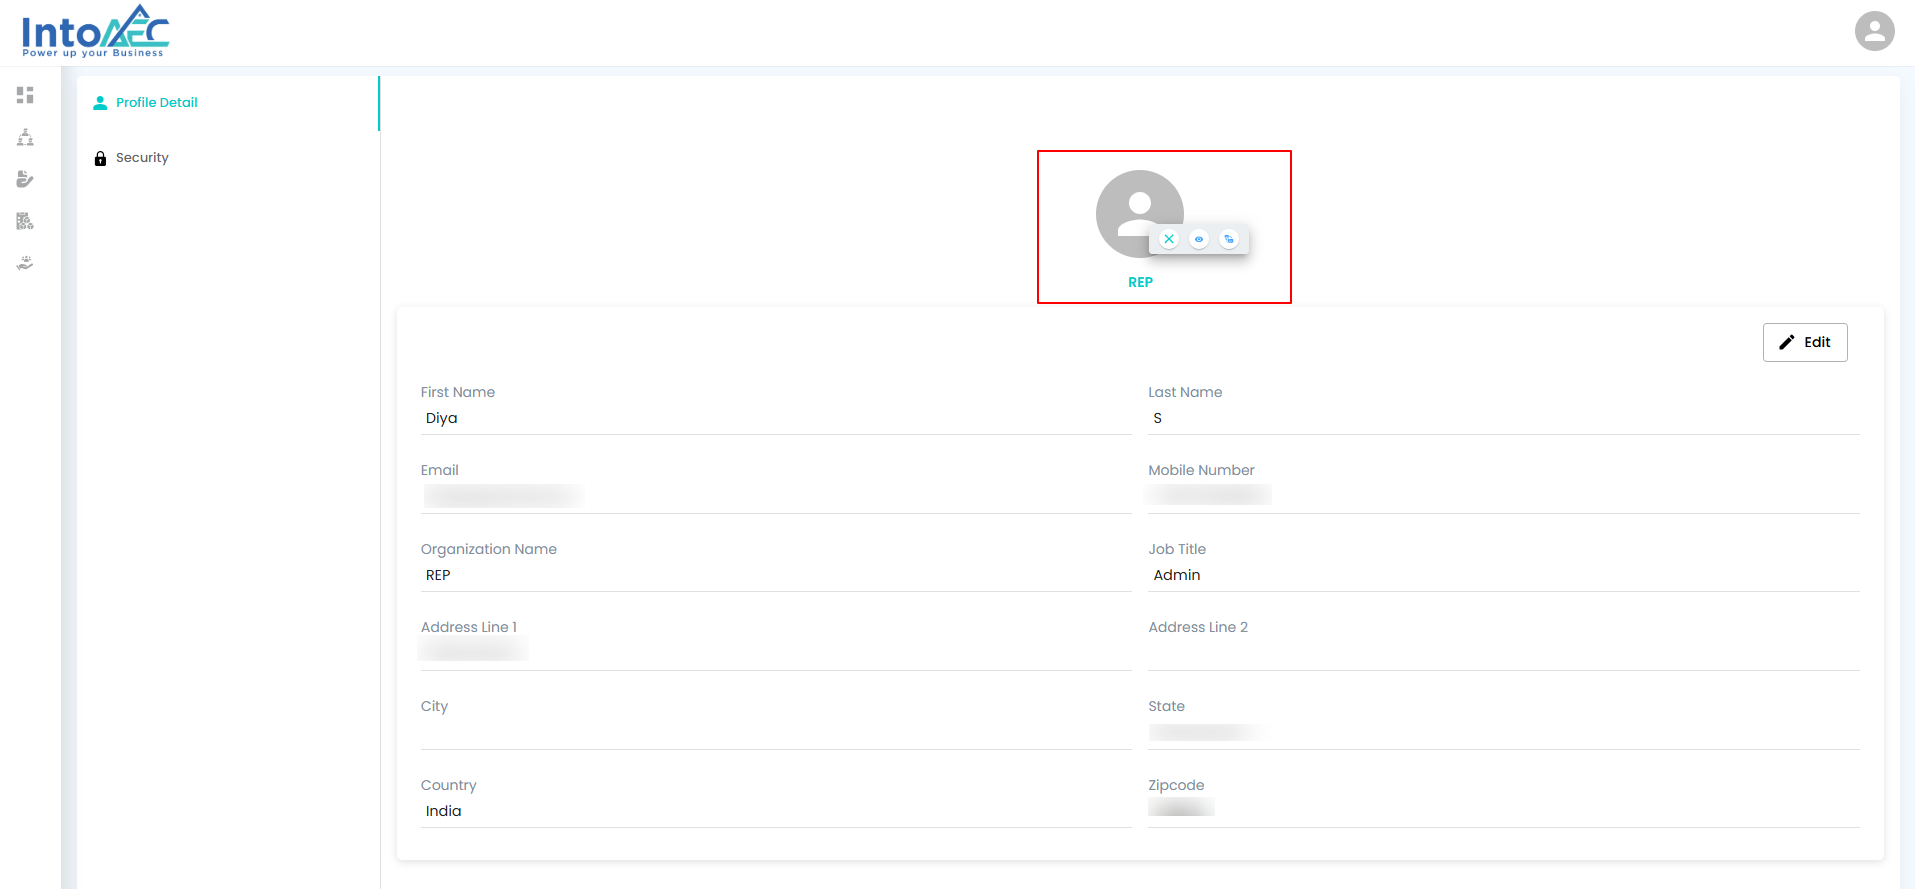
Task: Click the Zipcode field
Action: (1504, 812)
